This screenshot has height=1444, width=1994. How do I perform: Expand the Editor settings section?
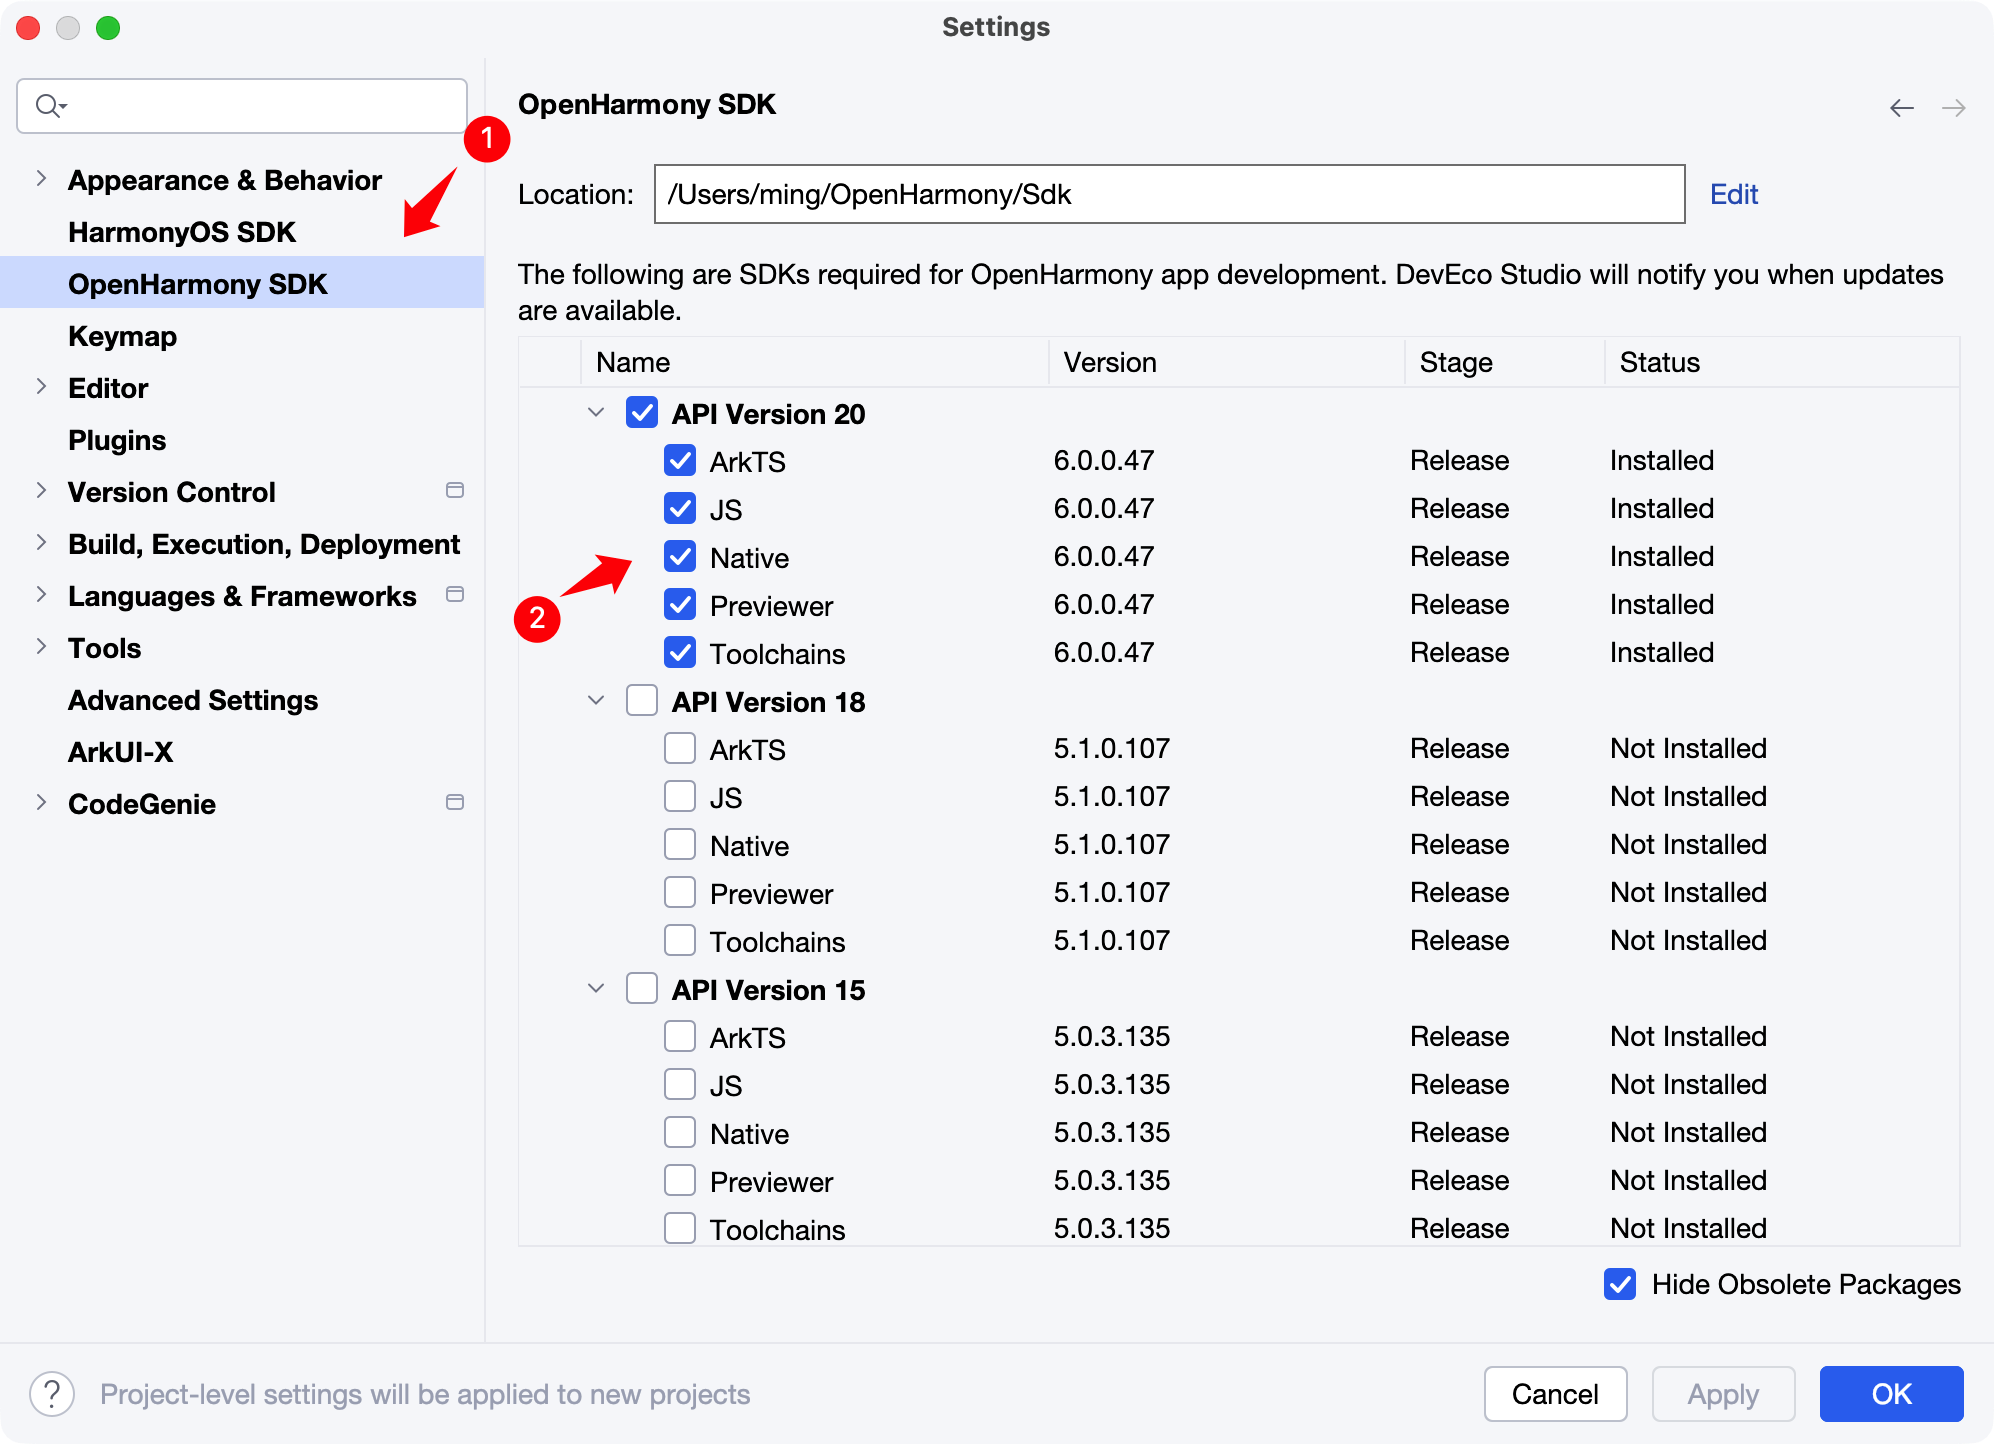(x=41, y=387)
